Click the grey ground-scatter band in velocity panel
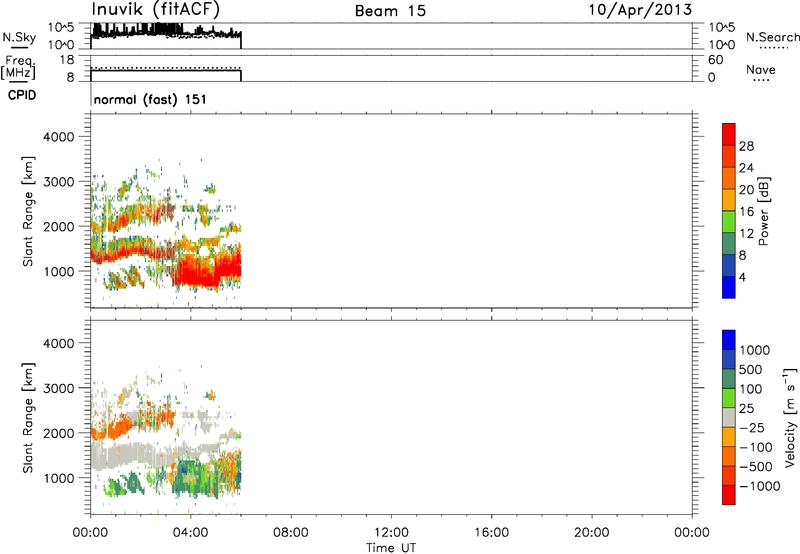800x554 pixels. [x=133, y=454]
